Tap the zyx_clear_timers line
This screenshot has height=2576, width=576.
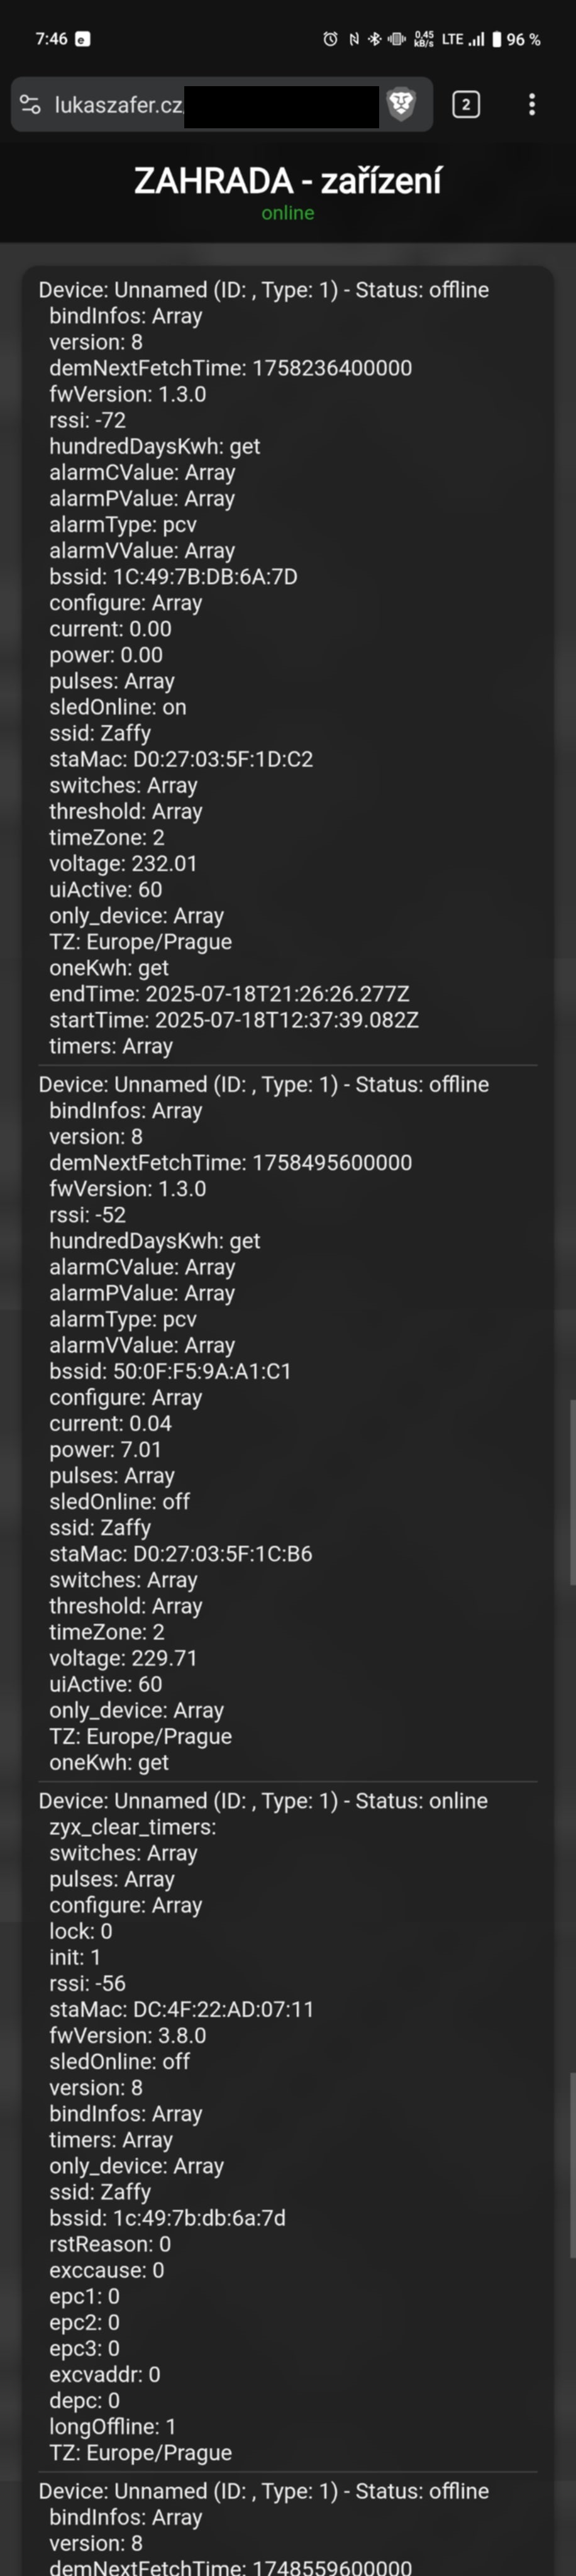132,1827
